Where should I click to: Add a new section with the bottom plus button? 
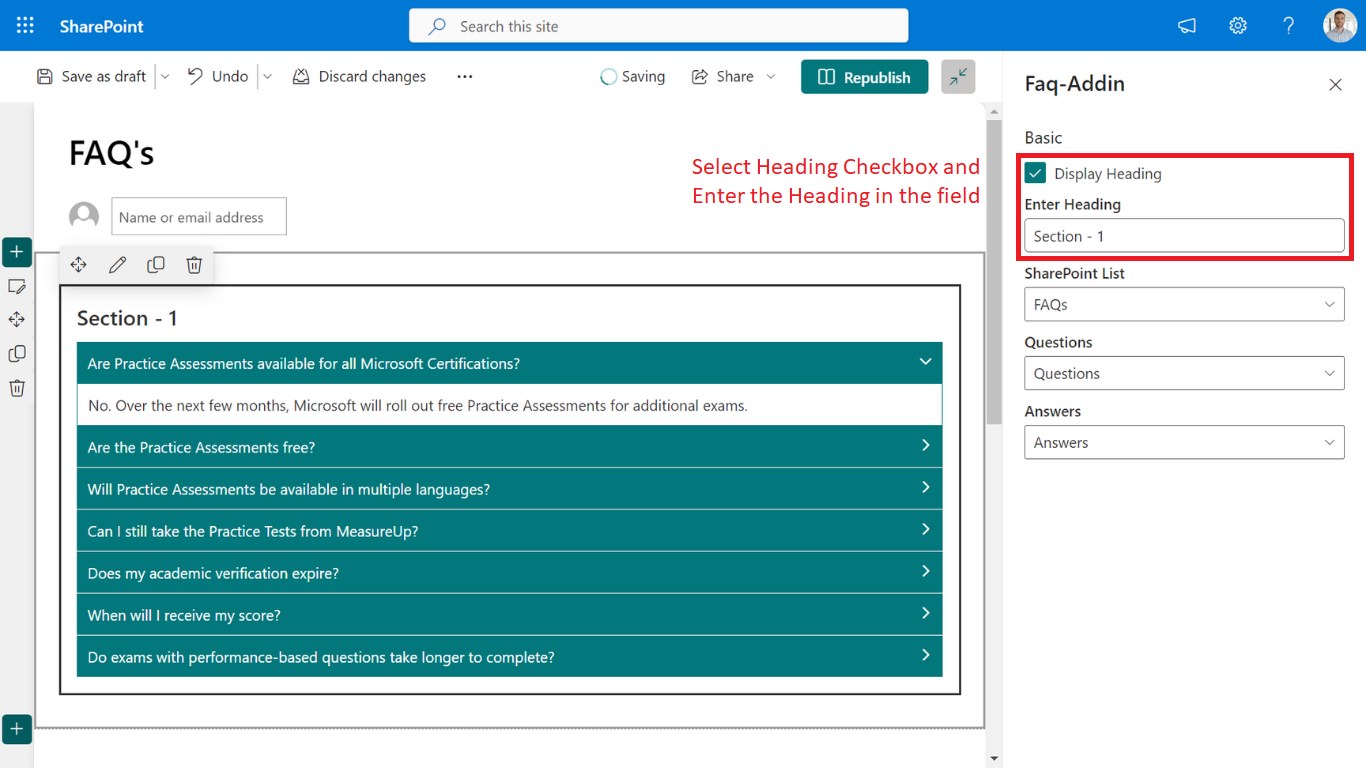point(17,729)
